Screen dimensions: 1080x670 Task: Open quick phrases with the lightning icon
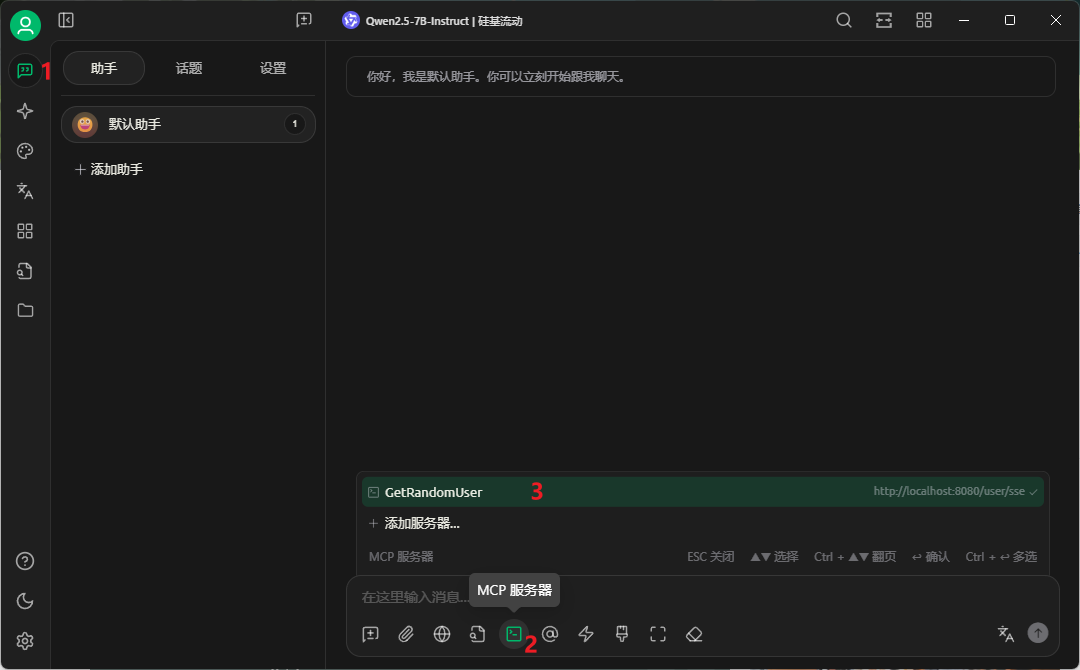(x=585, y=634)
